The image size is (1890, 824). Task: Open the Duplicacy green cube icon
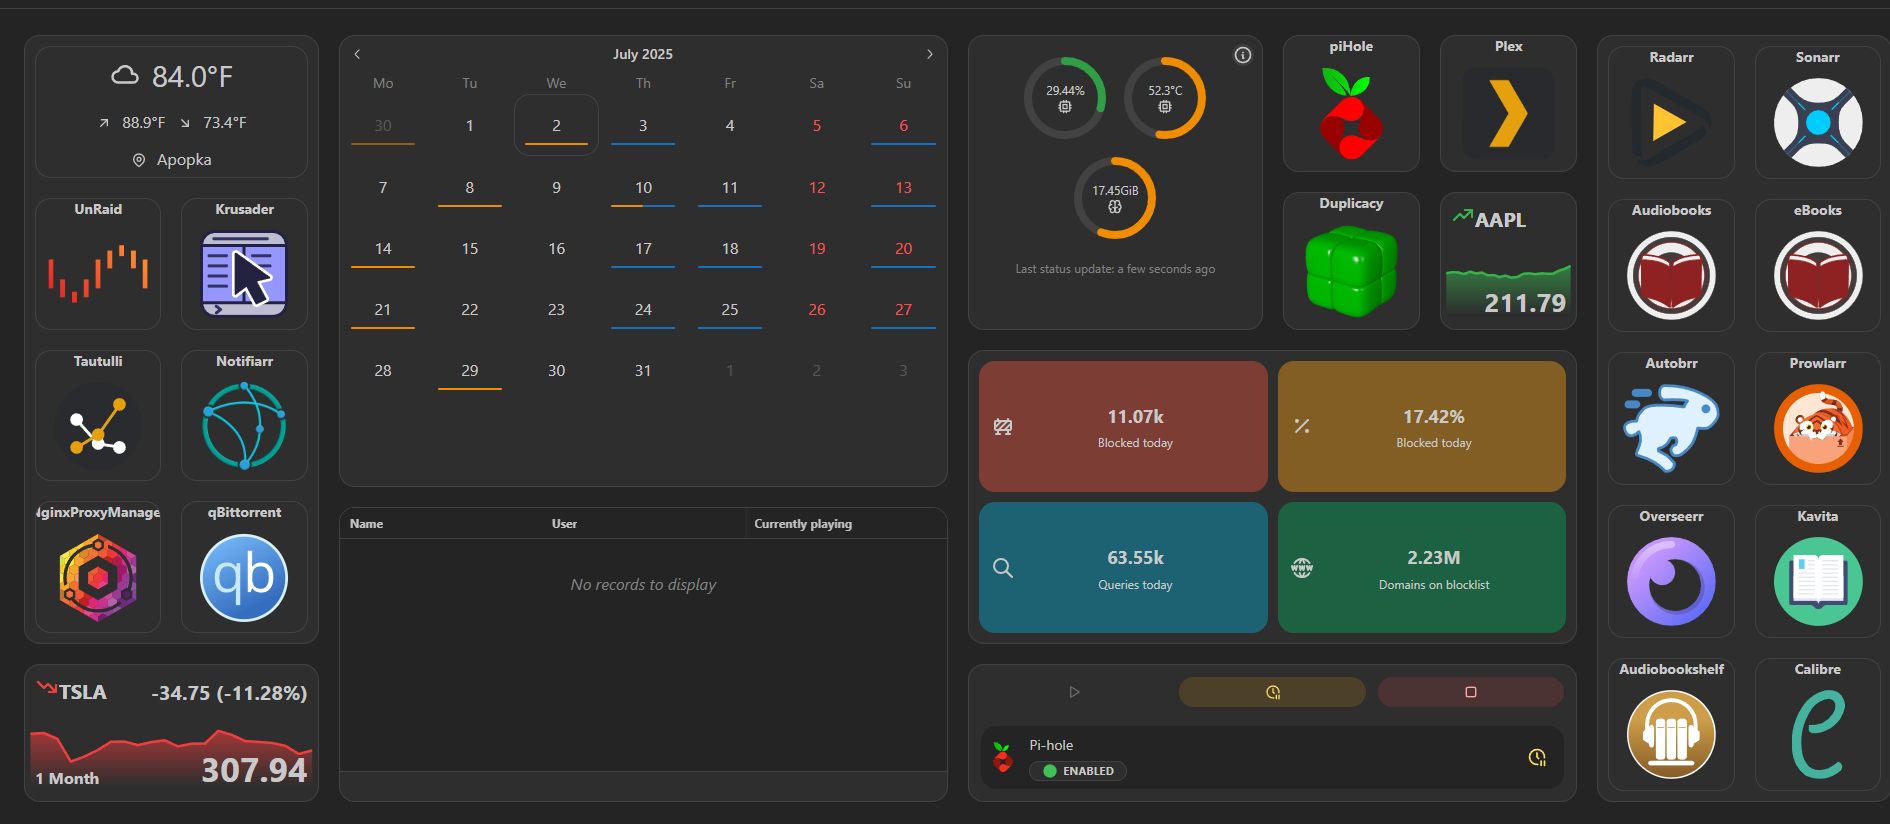pos(1351,270)
